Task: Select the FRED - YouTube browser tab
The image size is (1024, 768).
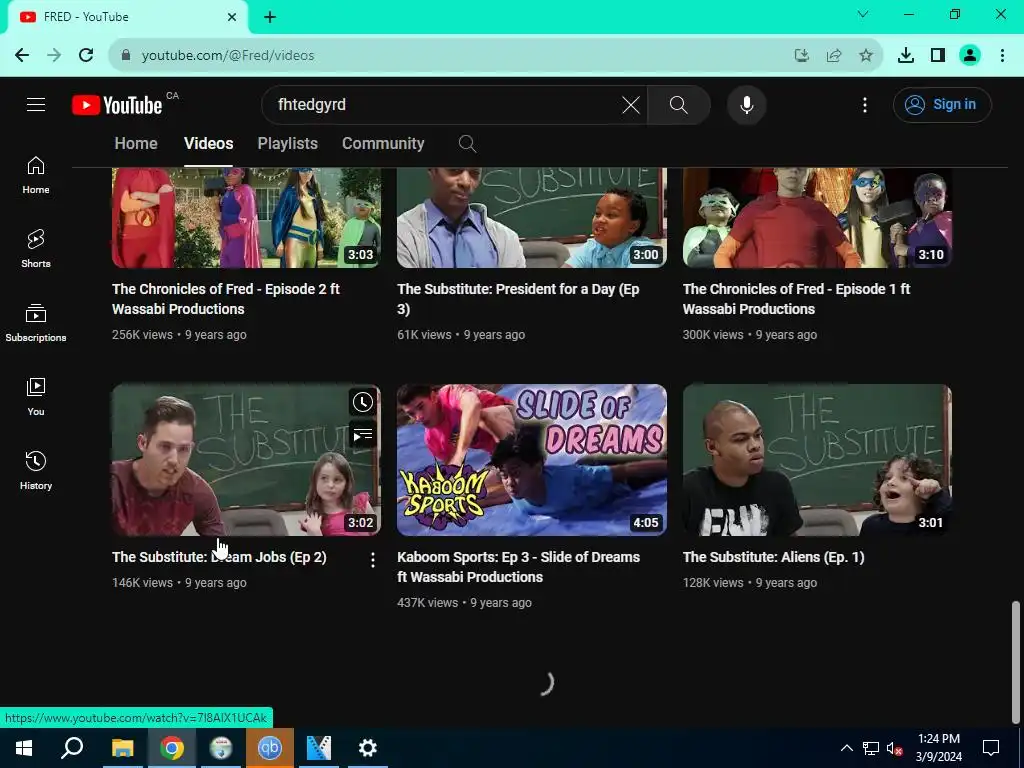Action: click(127, 17)
